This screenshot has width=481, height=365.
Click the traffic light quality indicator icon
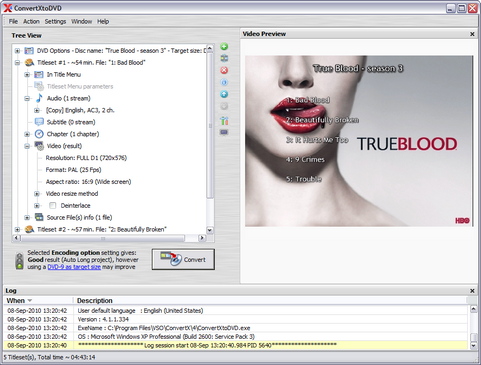click(20, 261)
